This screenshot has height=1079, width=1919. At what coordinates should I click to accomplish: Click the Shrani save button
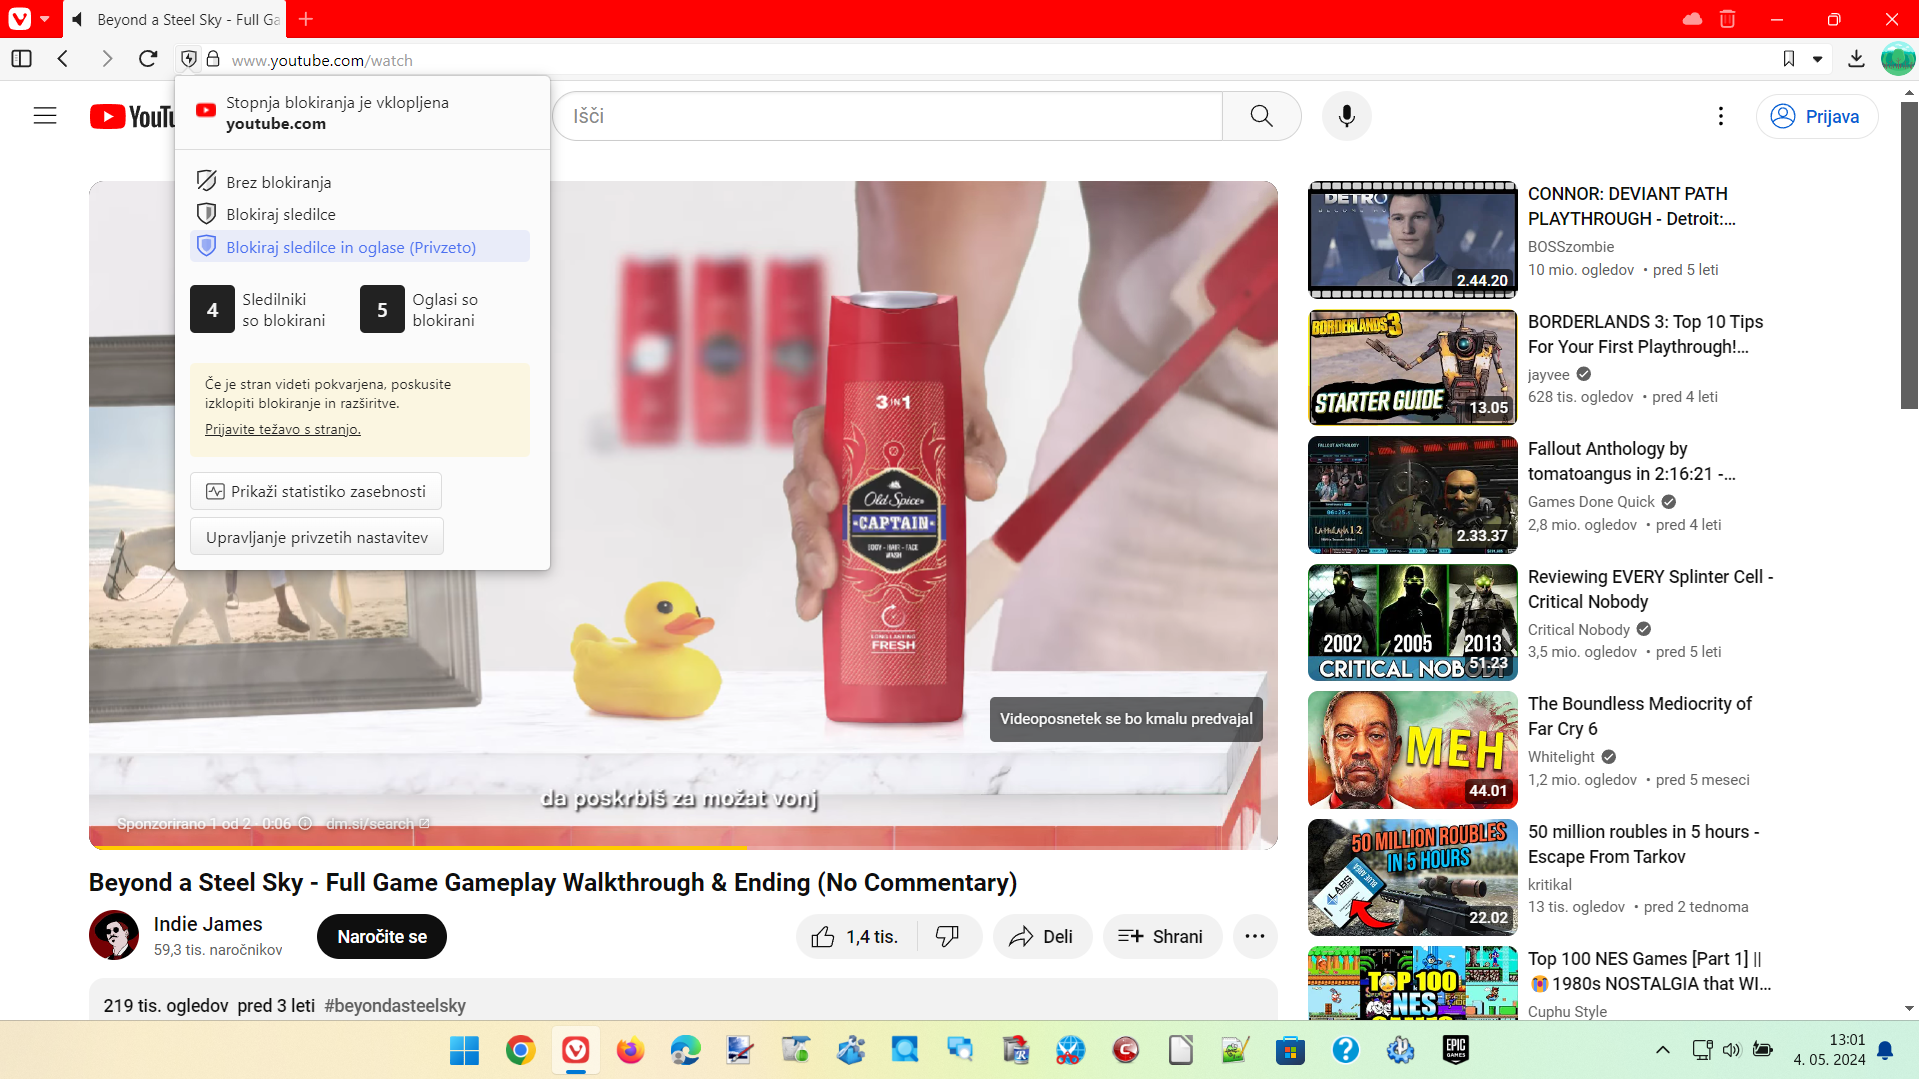[x=1162, y=936]
